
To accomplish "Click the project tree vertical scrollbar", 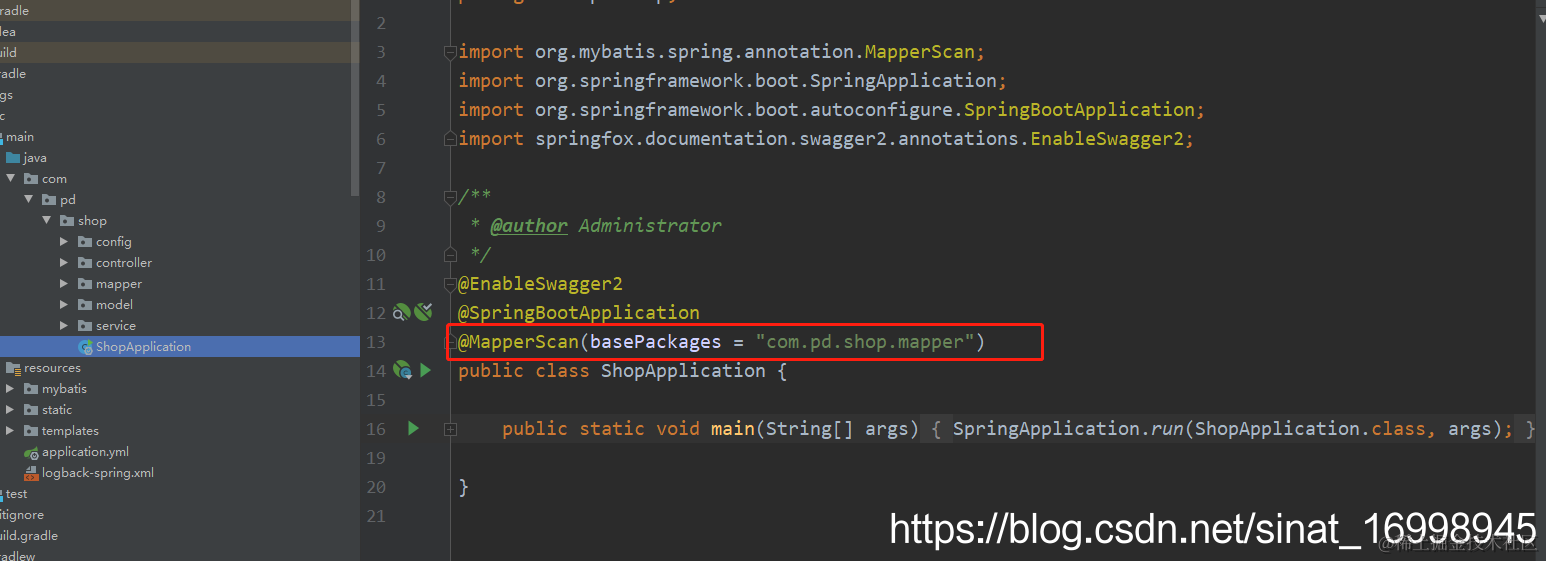I will coord(355,98).
